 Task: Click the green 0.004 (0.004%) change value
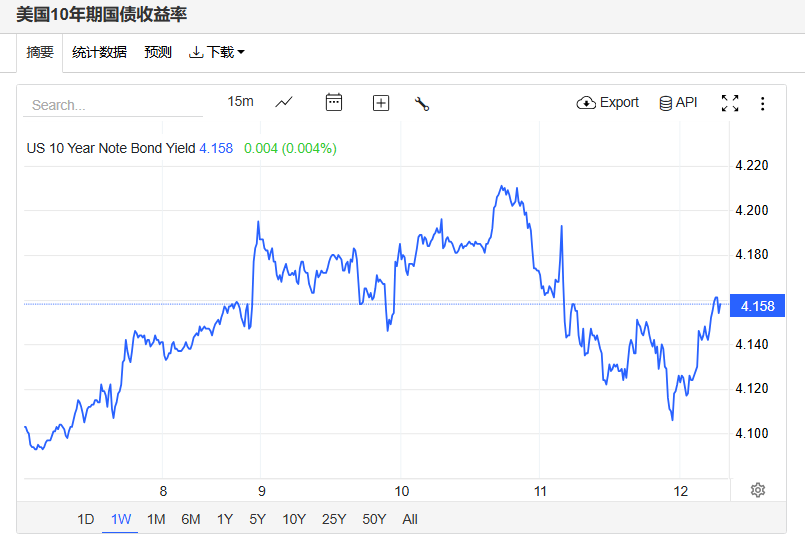[x=290, y=148]
